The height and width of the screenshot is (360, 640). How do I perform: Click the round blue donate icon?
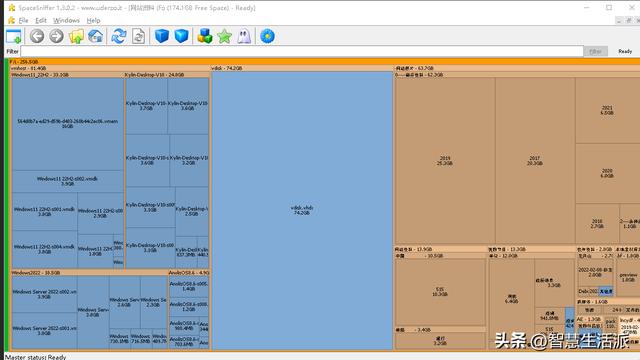(267, 36)
